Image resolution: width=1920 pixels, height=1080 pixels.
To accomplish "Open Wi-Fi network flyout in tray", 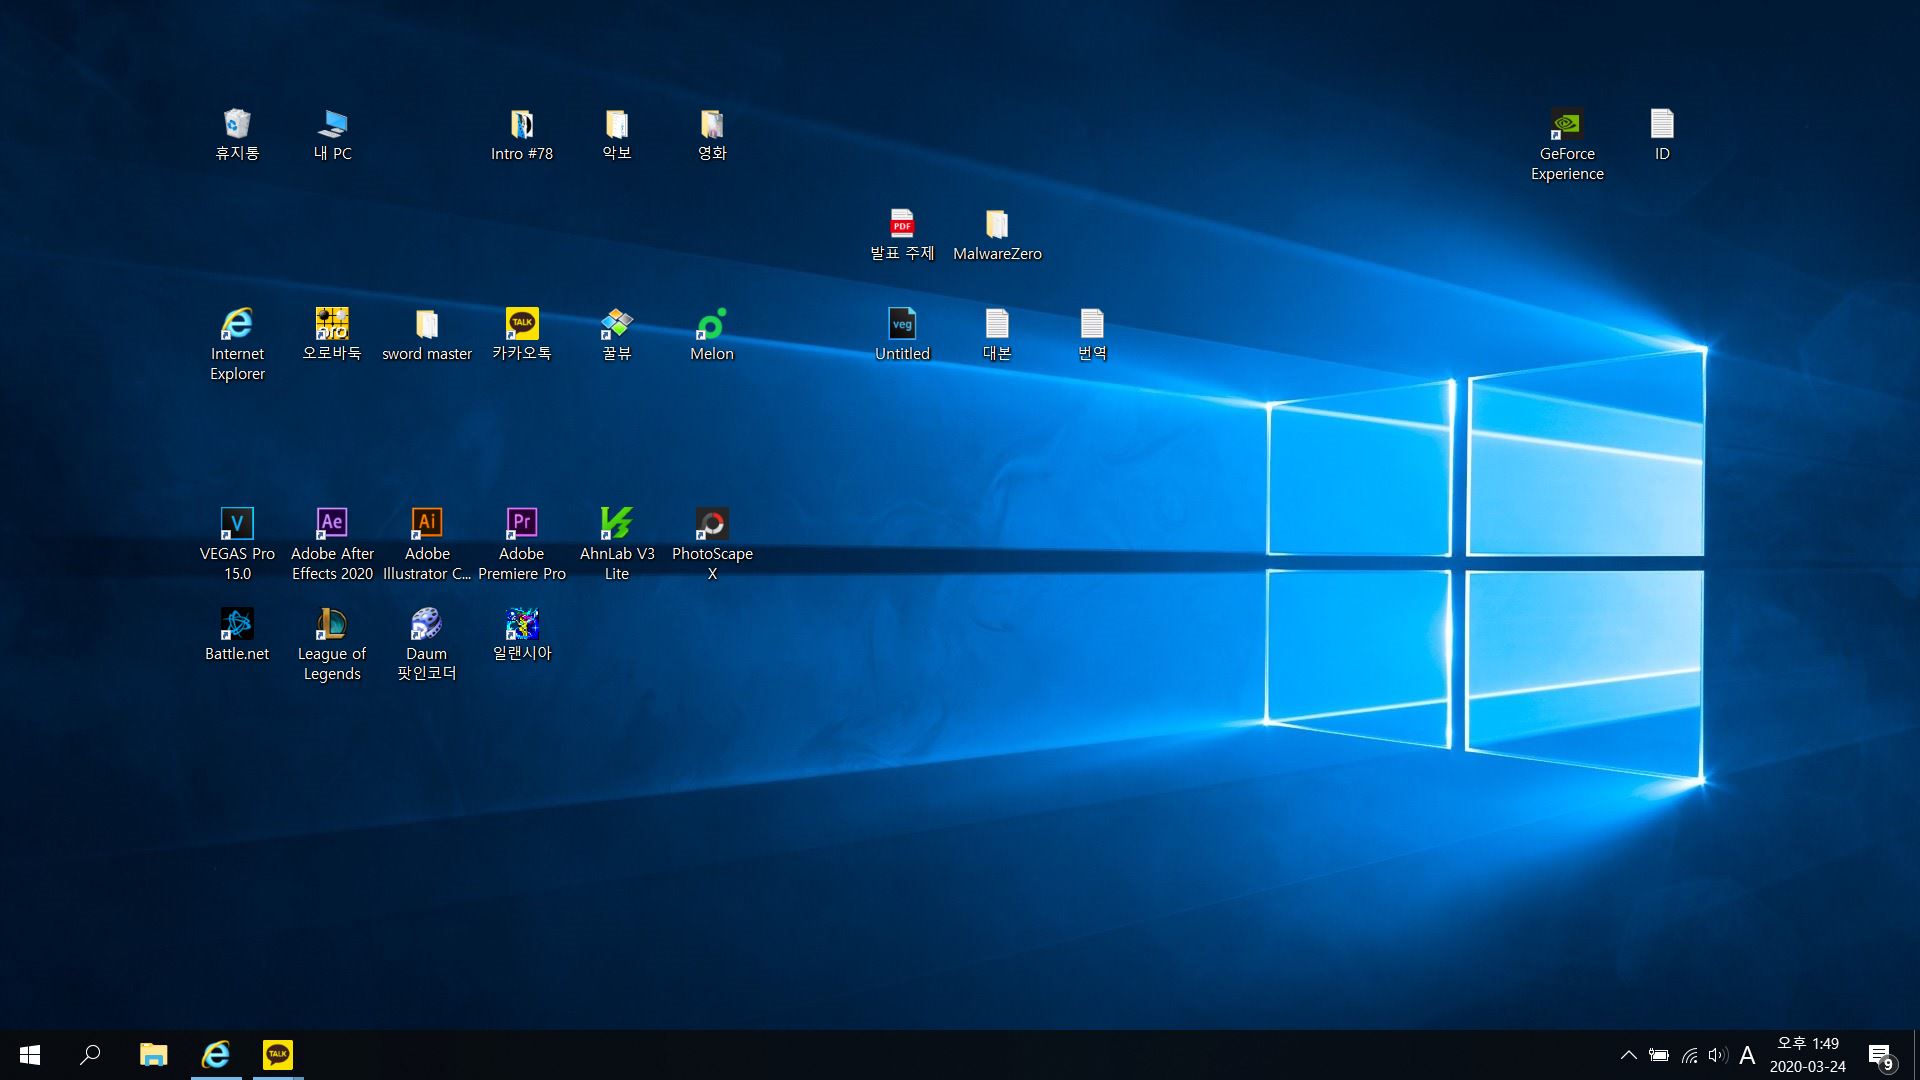I will (1689, 1055).
